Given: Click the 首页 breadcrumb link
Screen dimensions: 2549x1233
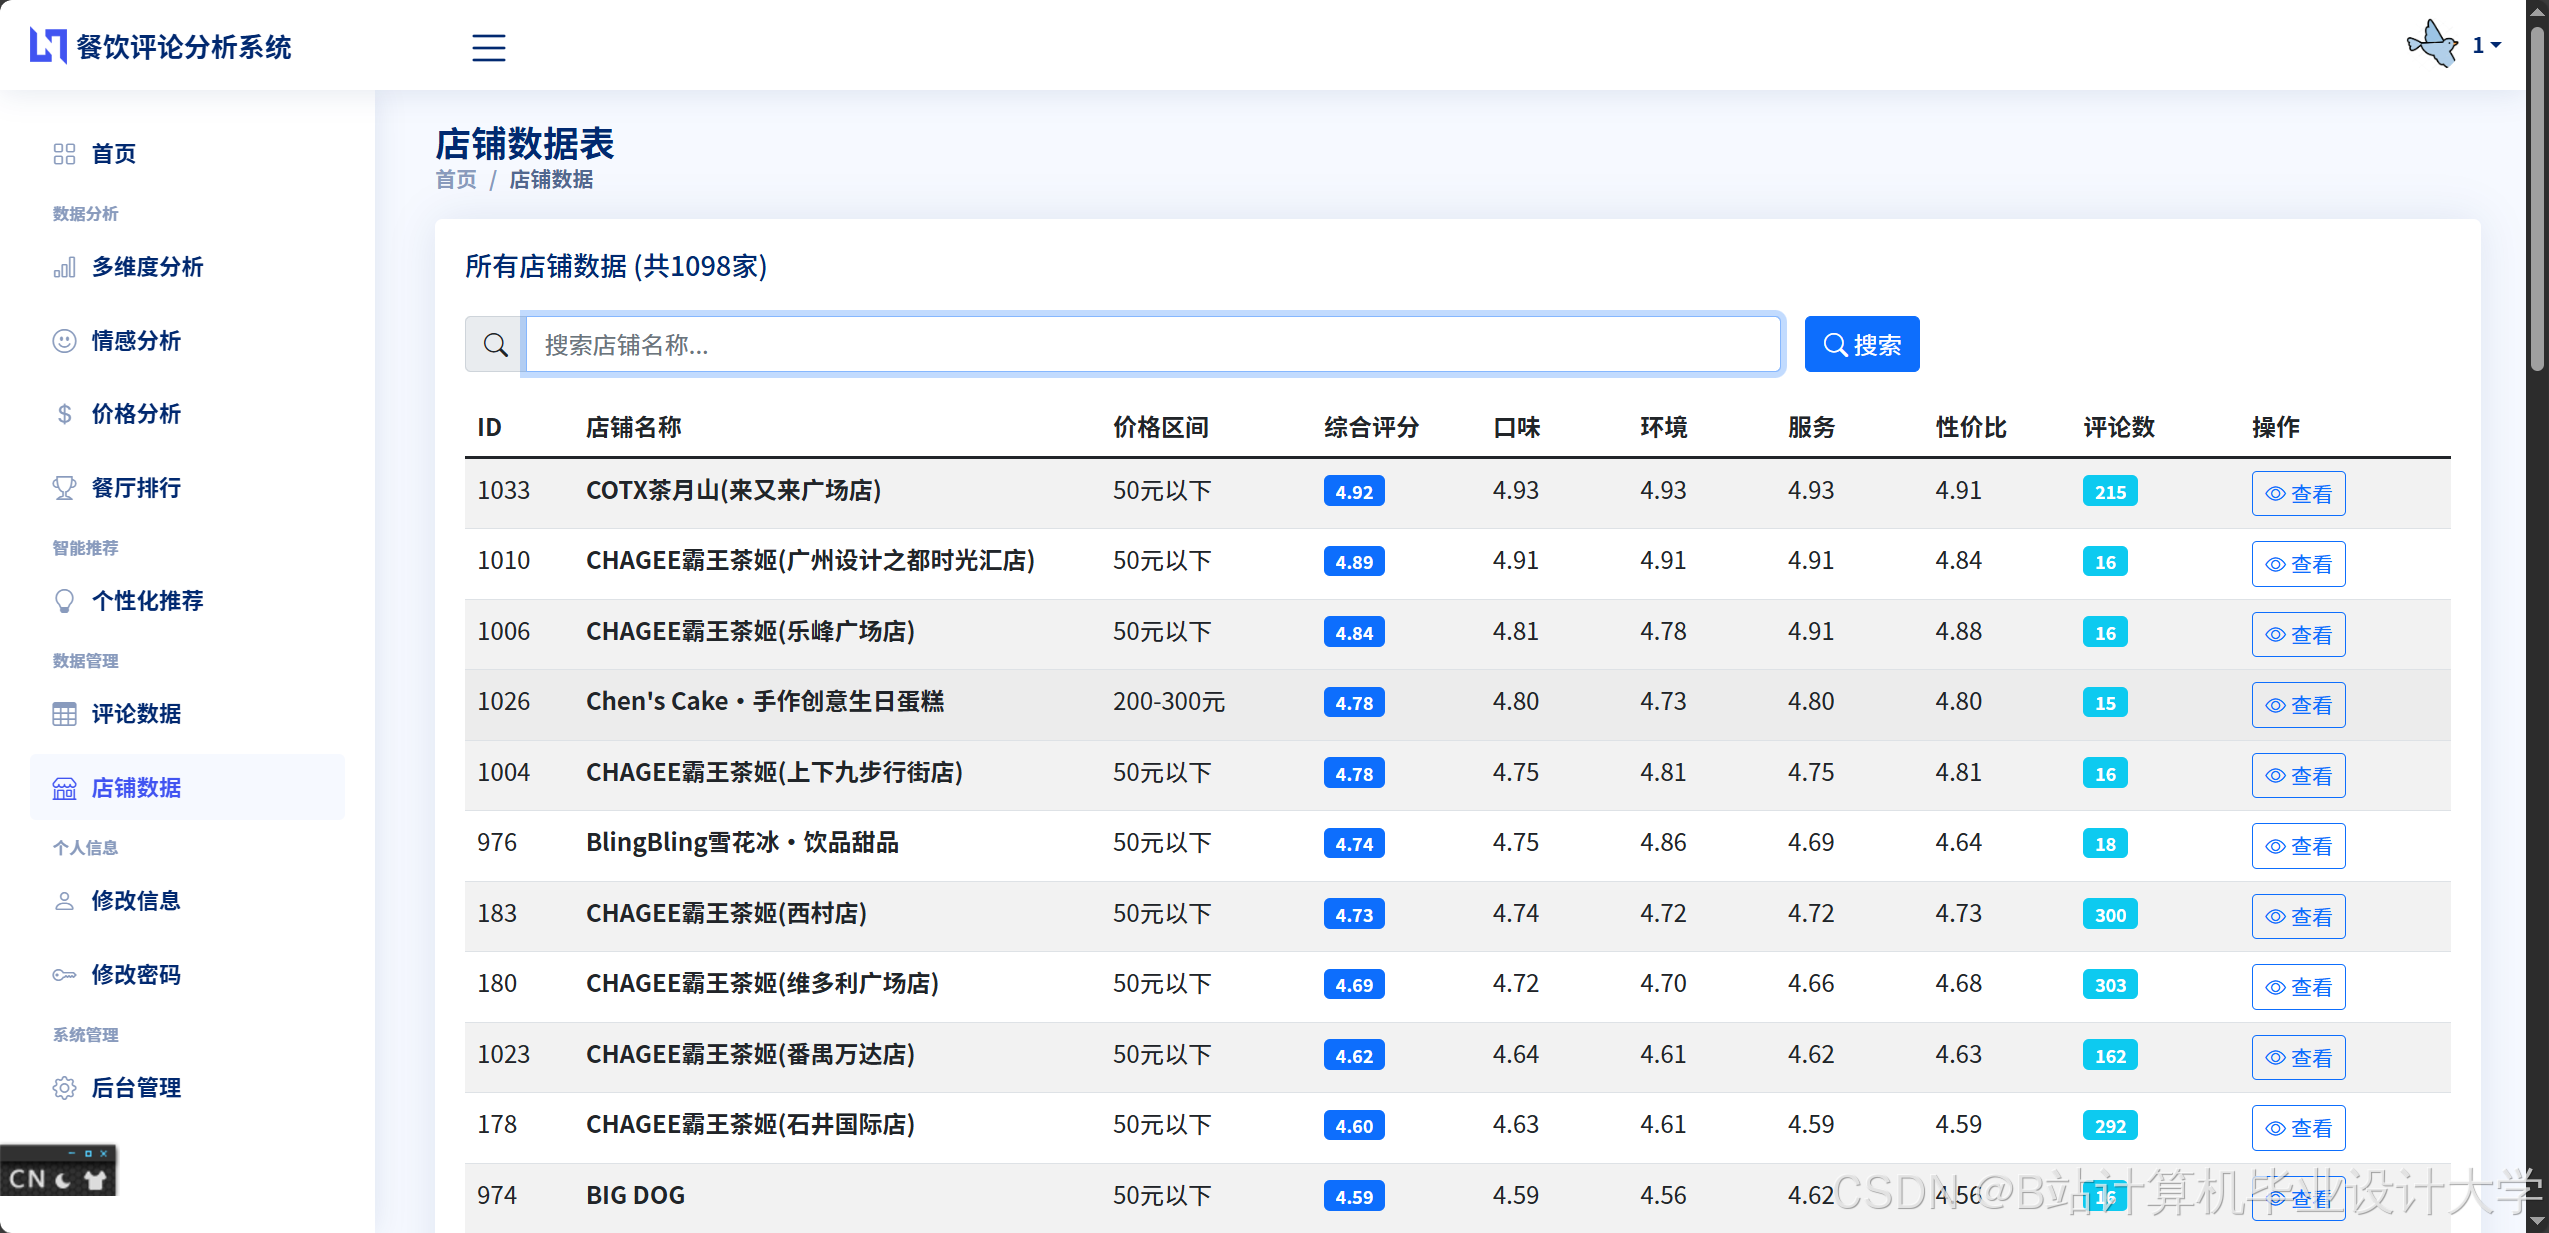Looking at the screenshot, I should point(456,180).
